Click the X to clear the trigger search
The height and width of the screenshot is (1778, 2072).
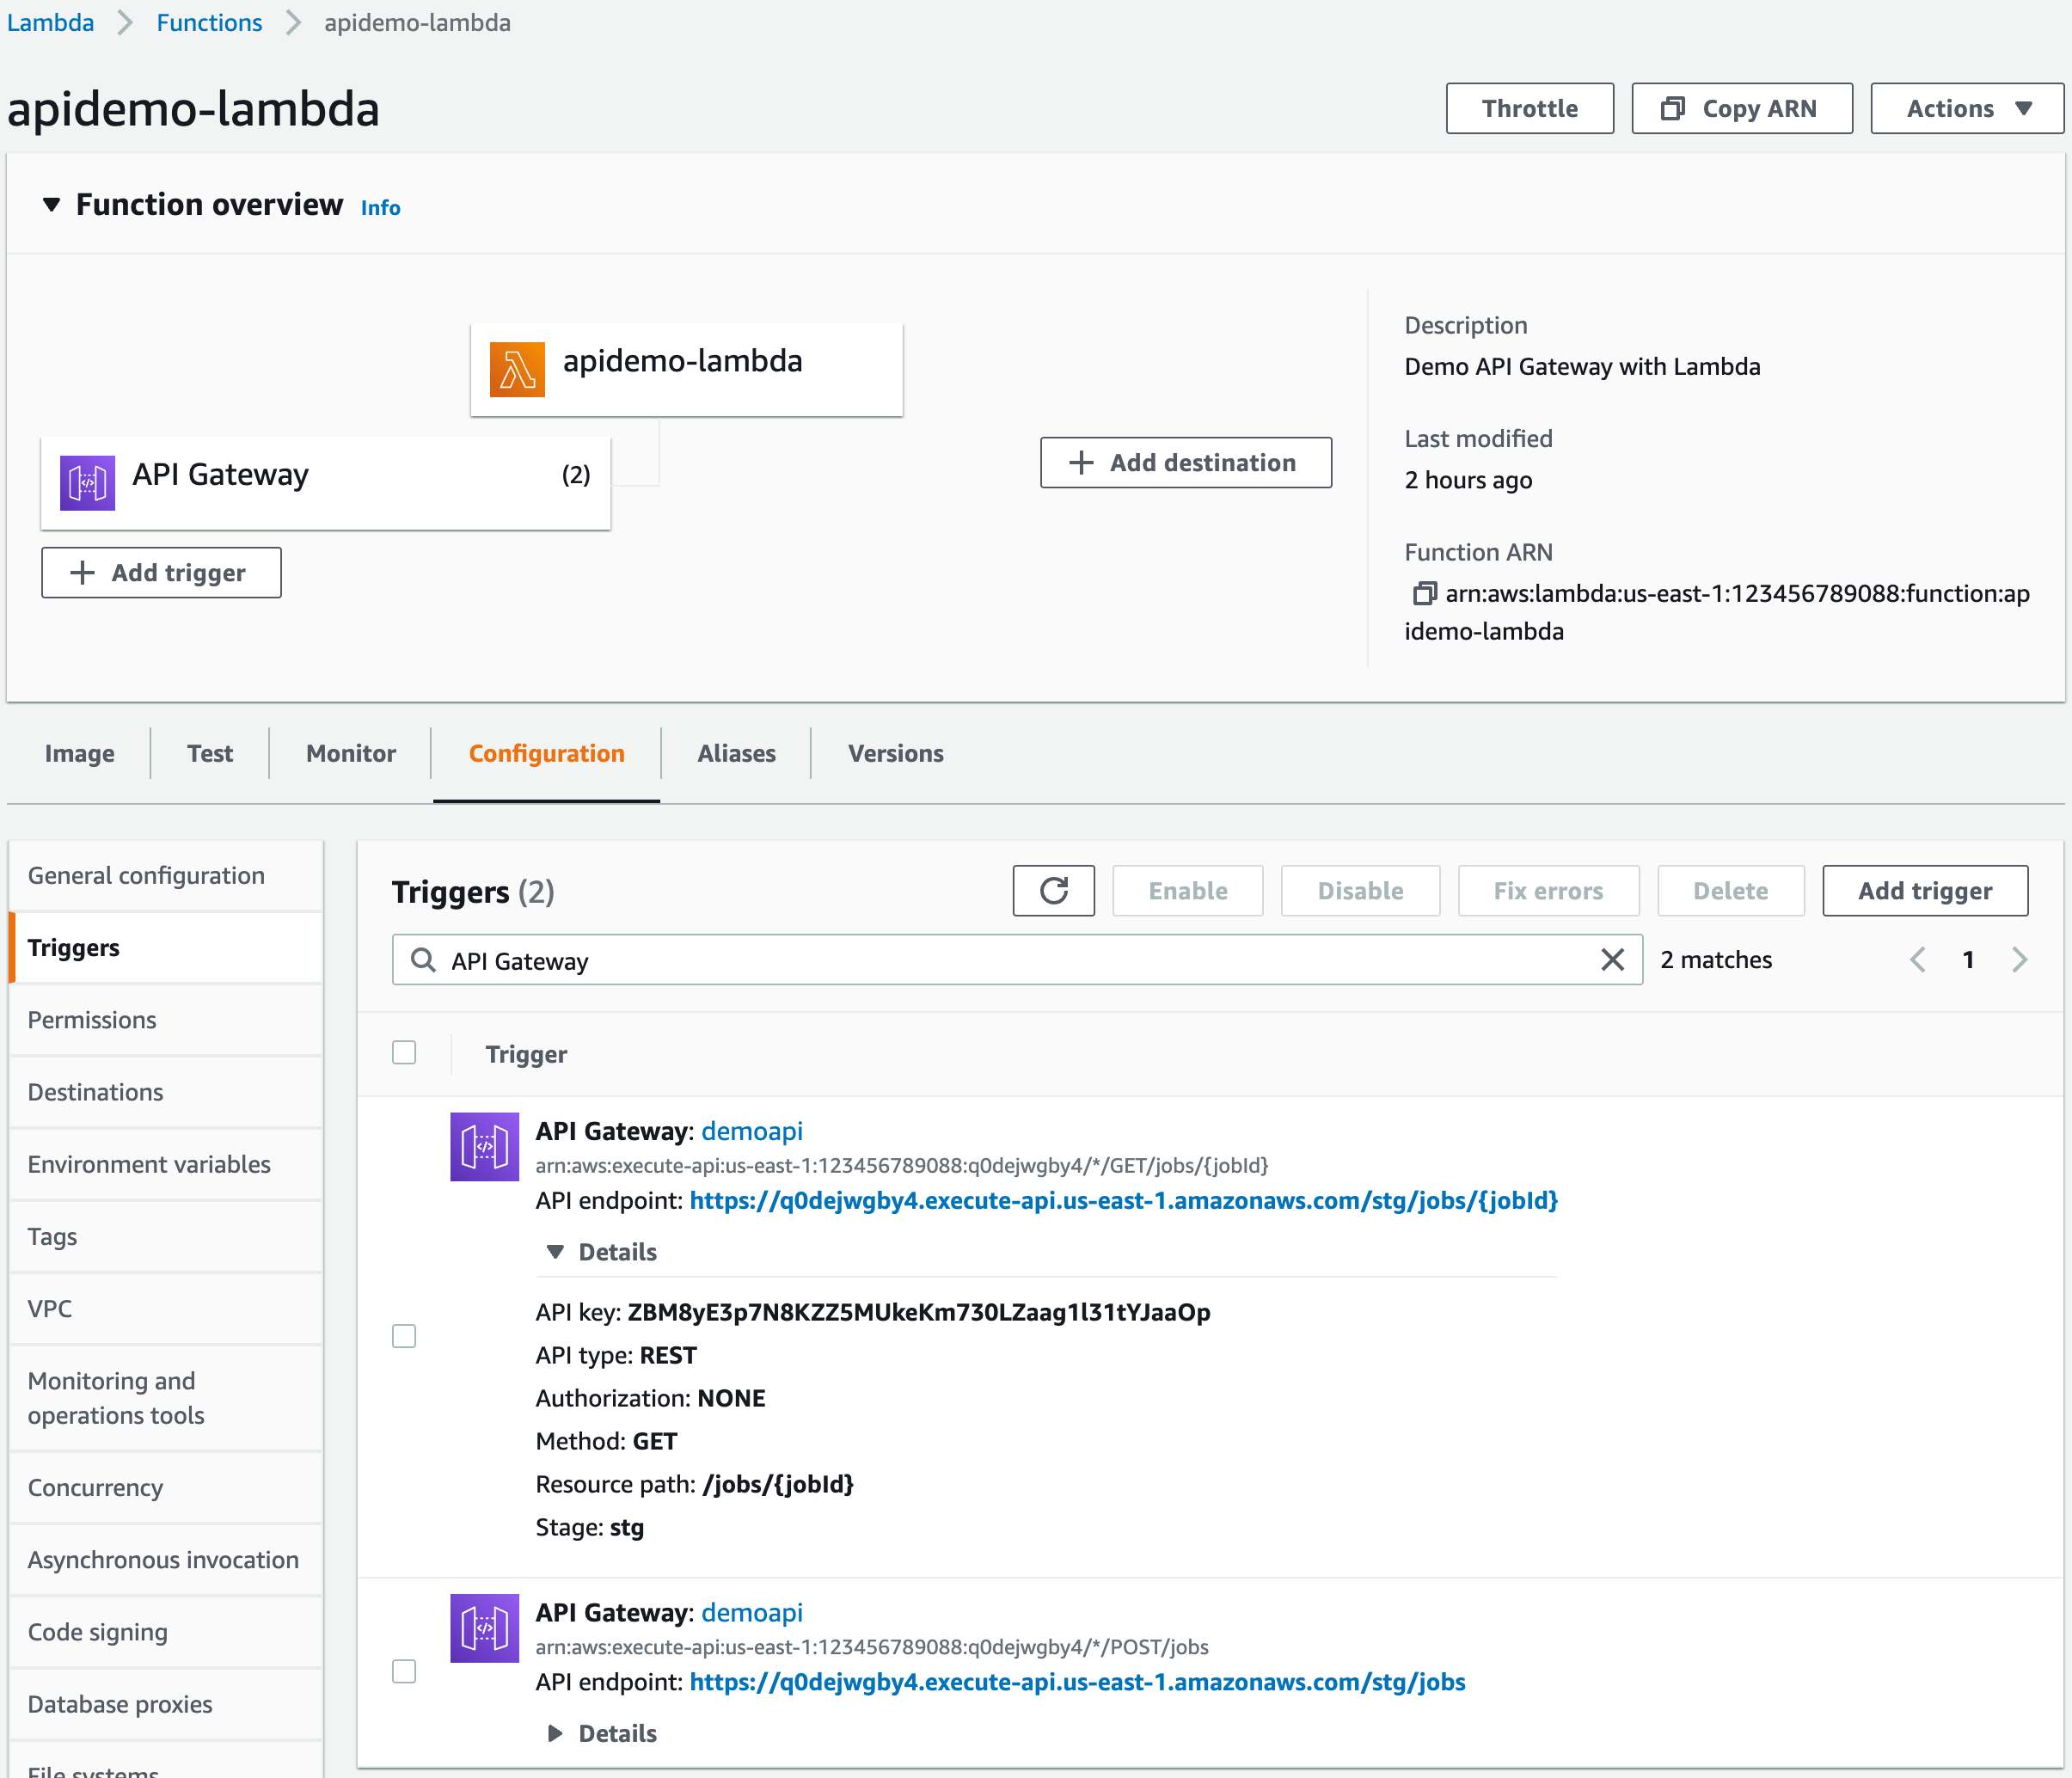1612,959
